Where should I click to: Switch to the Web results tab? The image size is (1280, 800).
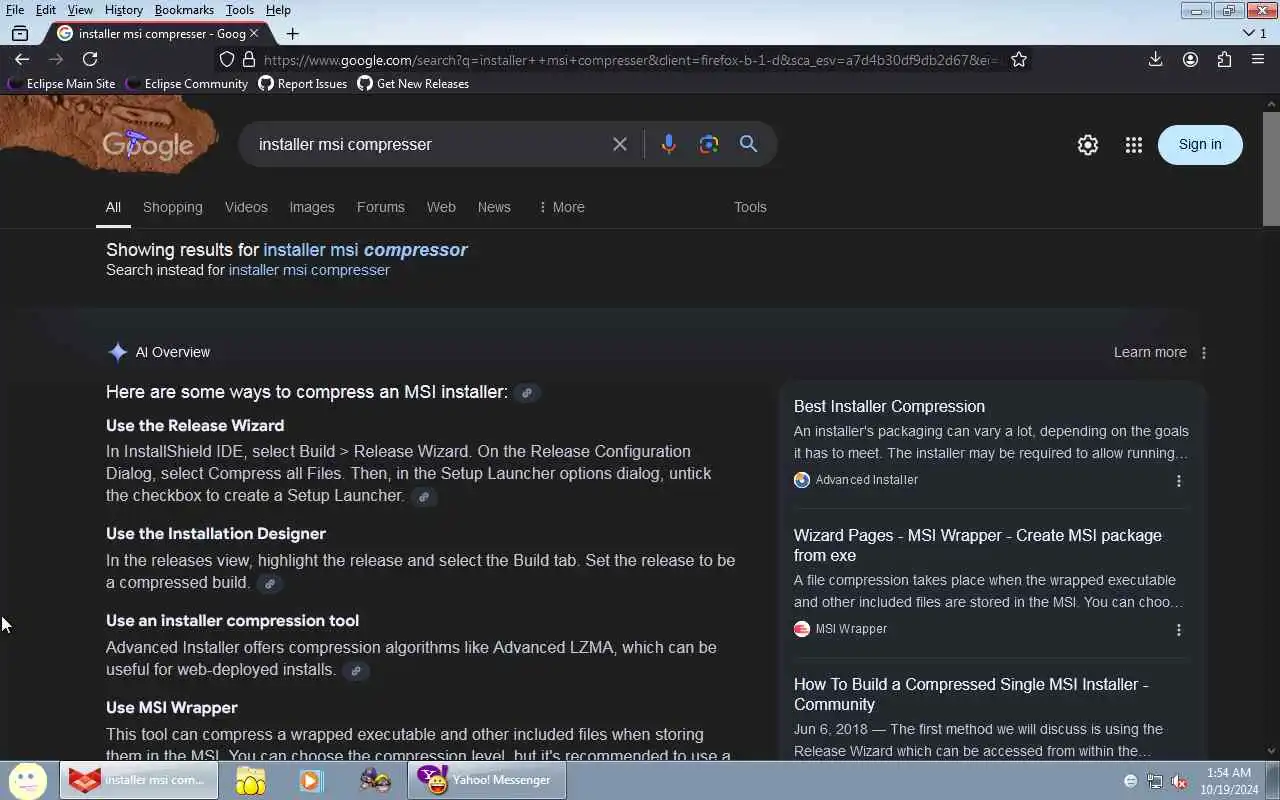point(441,207)
